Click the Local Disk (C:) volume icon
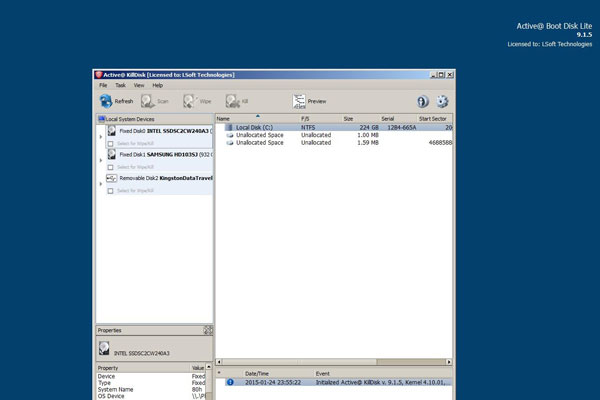The image size is (600, 400). click(230, 127)
